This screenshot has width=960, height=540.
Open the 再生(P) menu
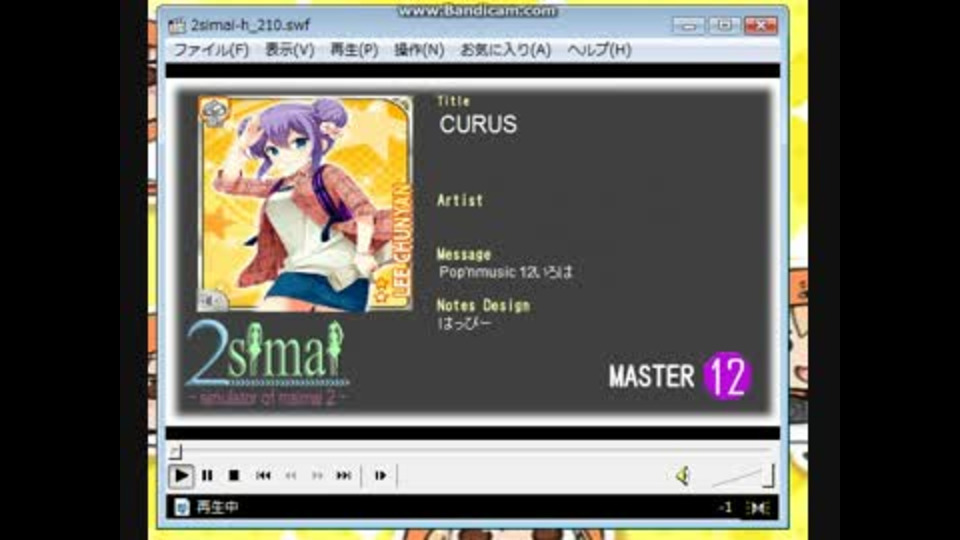[x=354, y=50]
